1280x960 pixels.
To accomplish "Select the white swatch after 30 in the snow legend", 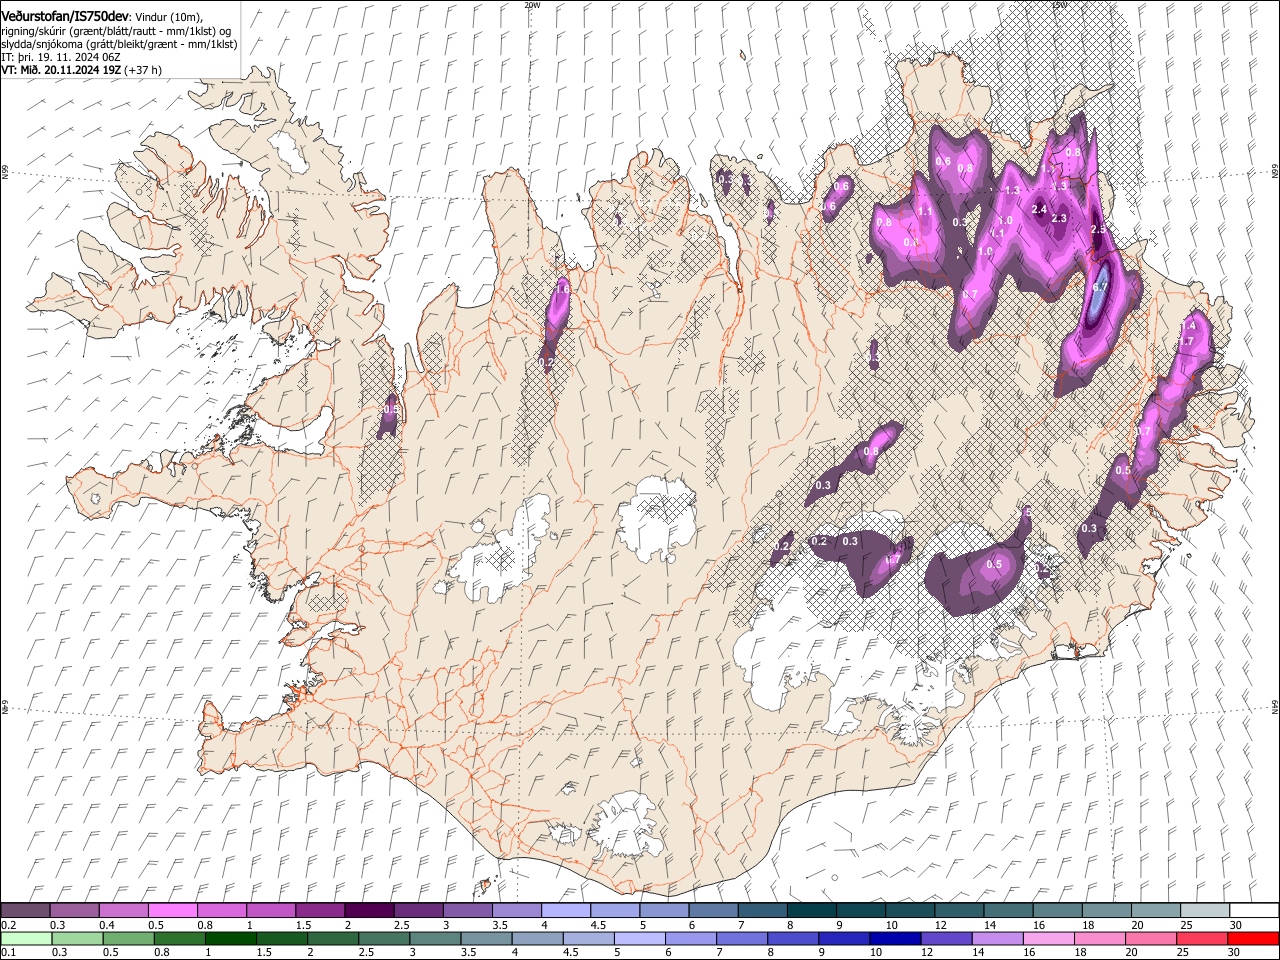I will coord(1254,910).
